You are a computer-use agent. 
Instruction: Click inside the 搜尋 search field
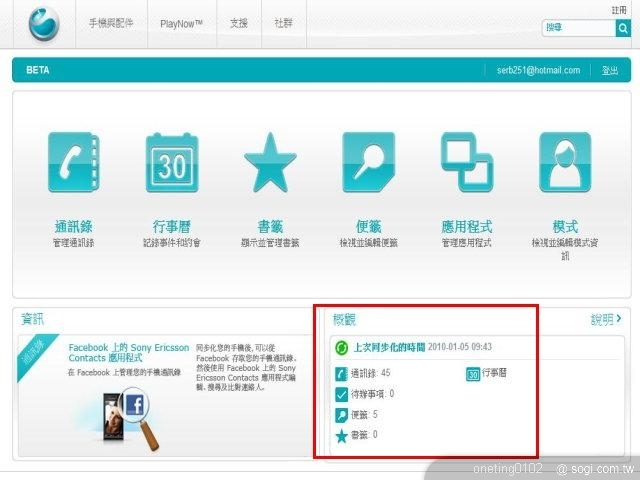click(578, 29)
